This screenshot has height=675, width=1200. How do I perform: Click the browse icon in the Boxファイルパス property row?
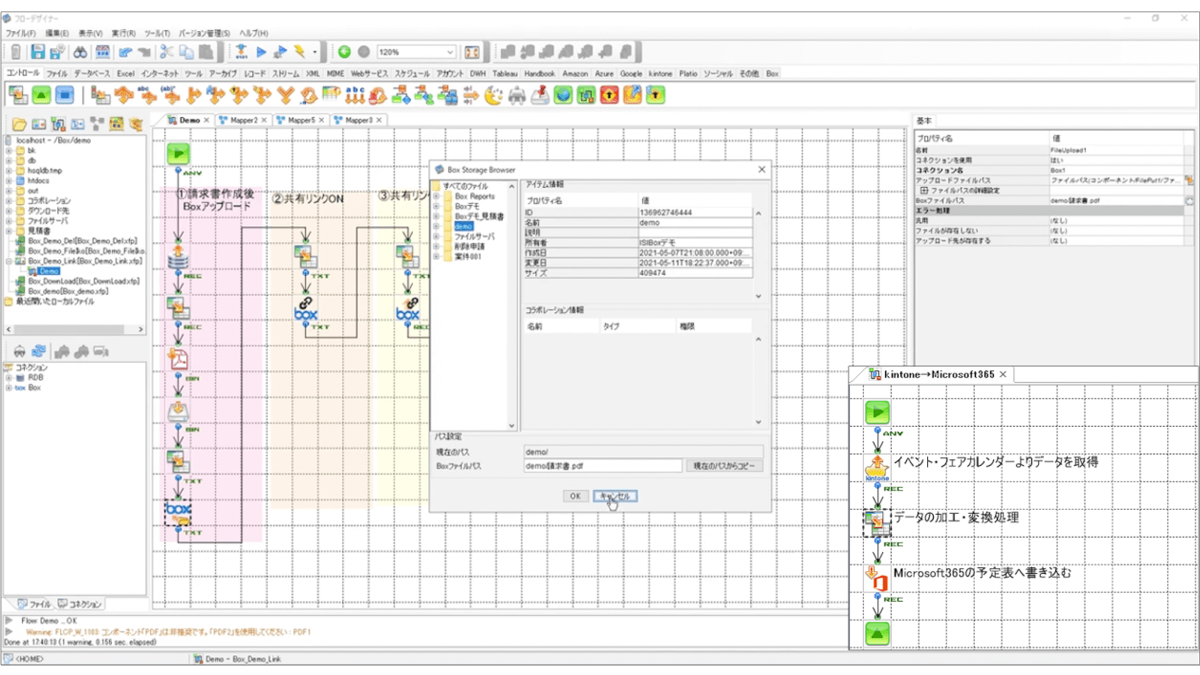coord(1190,201)
